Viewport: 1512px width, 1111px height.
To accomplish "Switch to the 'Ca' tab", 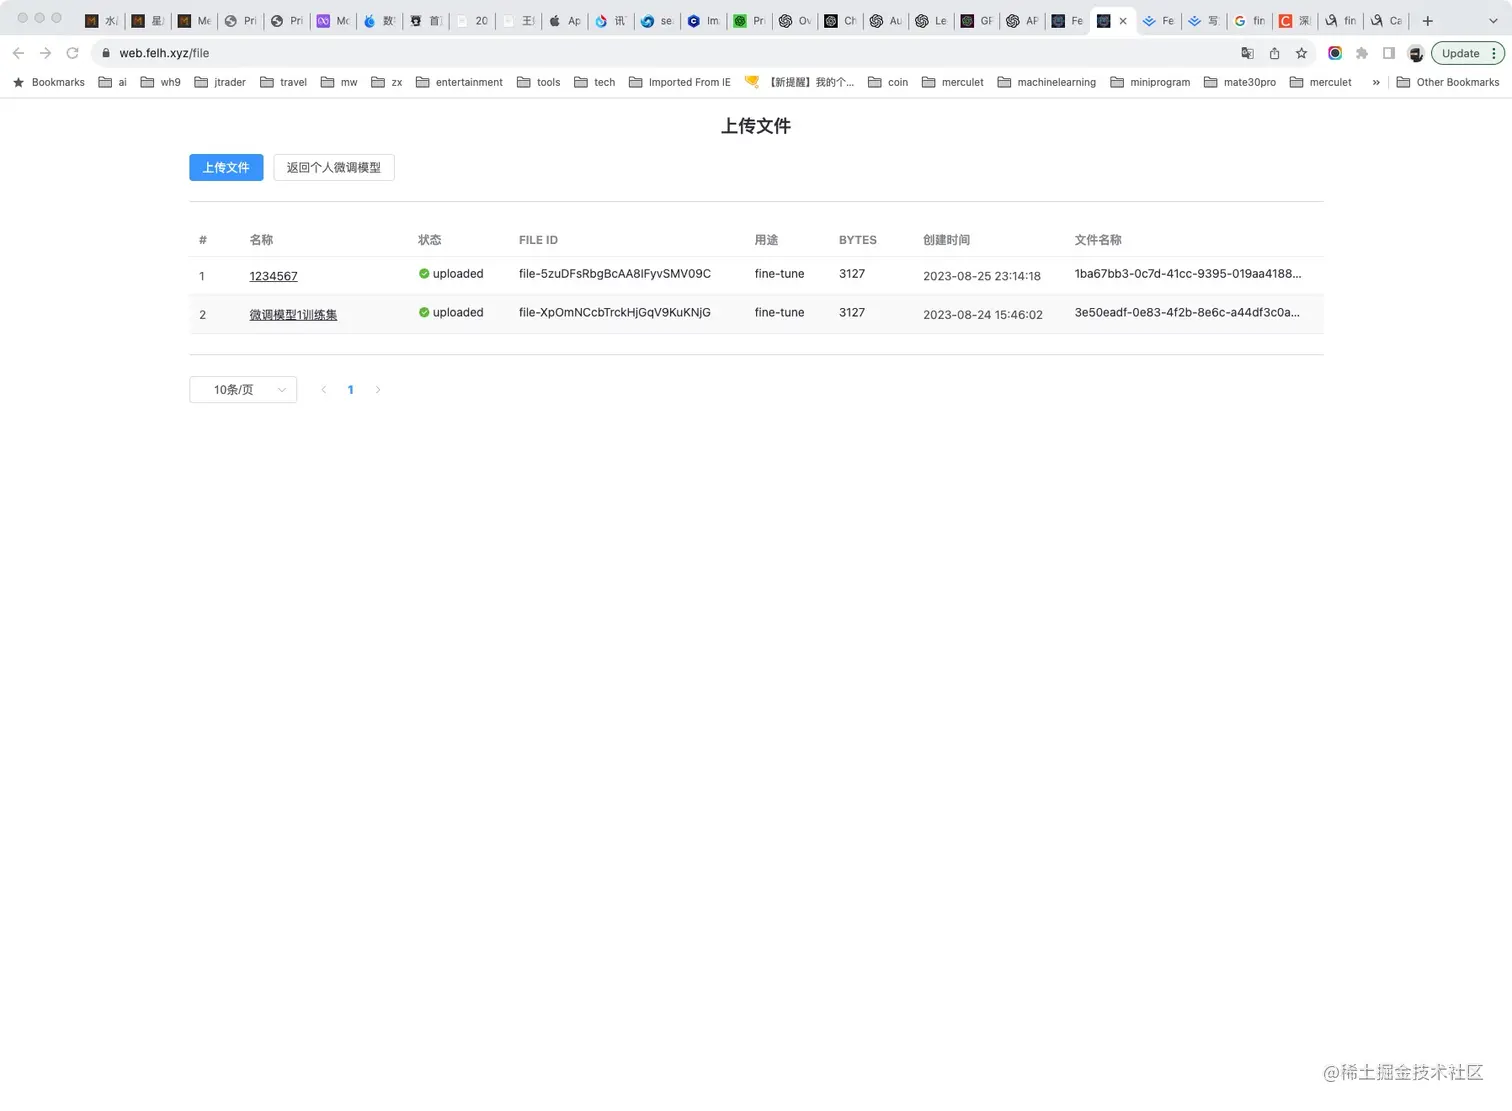I will (x=1386, y=20).
